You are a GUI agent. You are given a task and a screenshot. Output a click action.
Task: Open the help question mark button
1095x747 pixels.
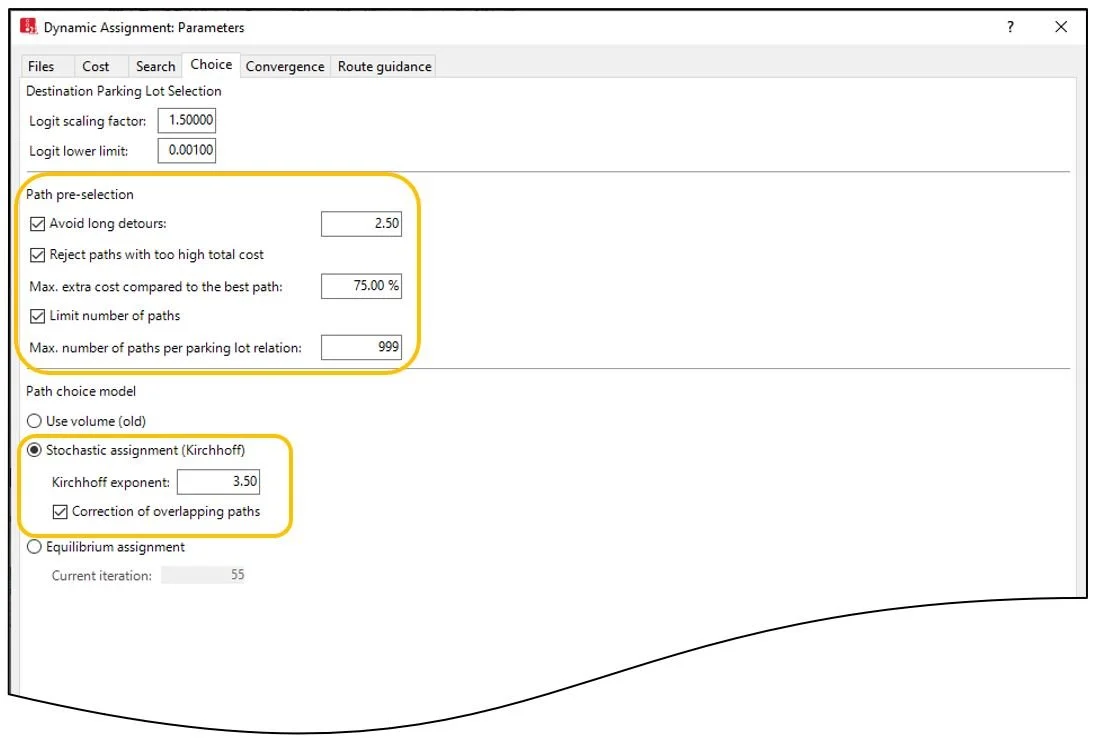[x=1010, y=27]
